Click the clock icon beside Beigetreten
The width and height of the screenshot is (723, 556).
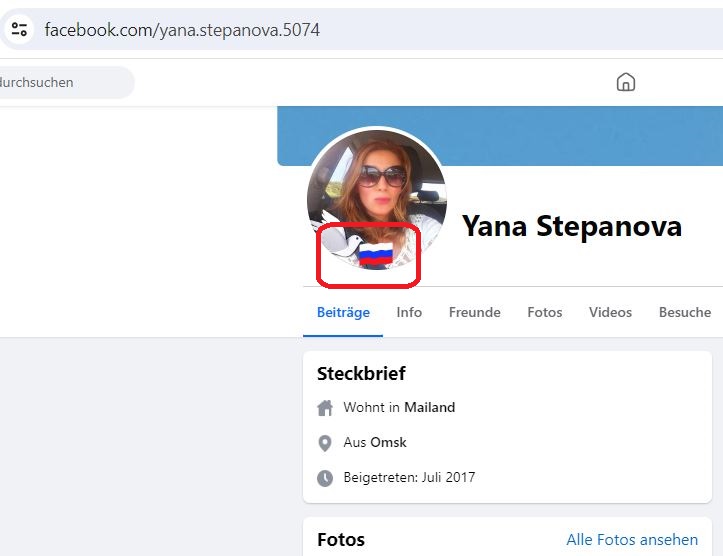point(325,478)
